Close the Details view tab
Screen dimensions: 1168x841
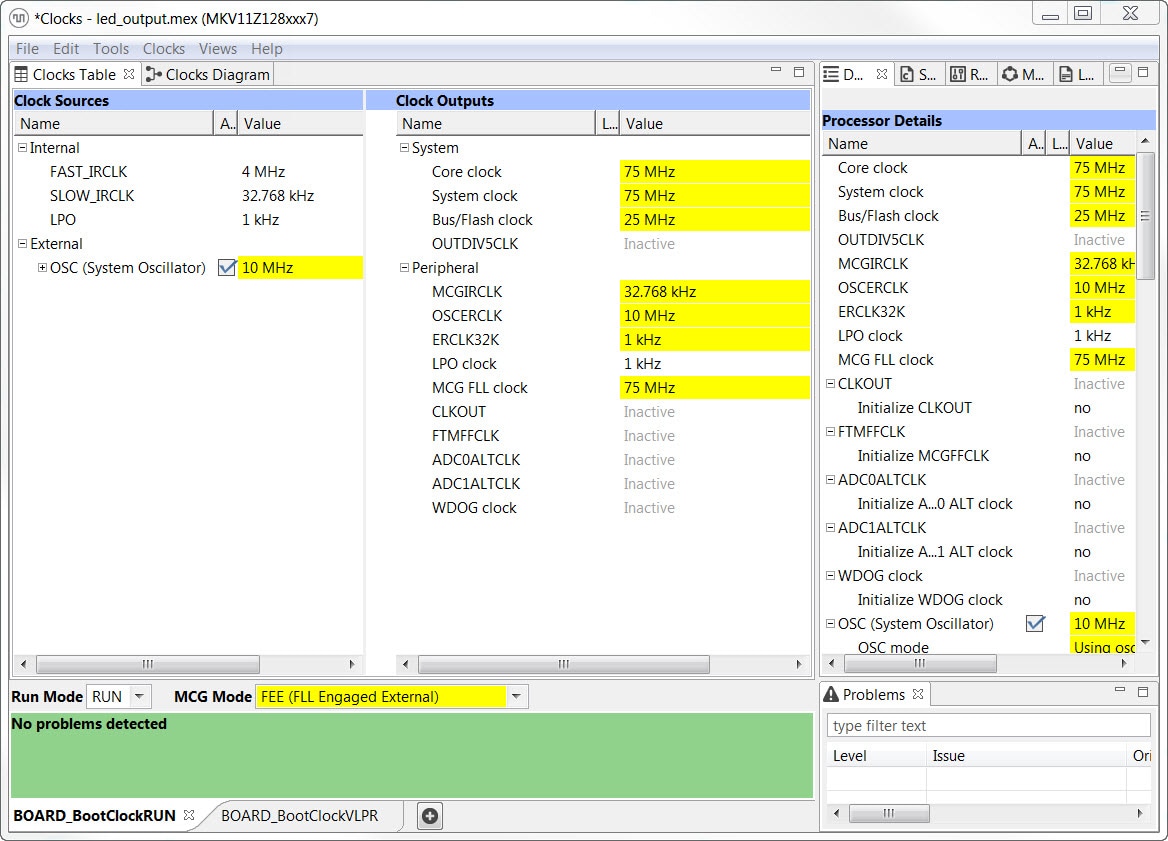(882, 74)
